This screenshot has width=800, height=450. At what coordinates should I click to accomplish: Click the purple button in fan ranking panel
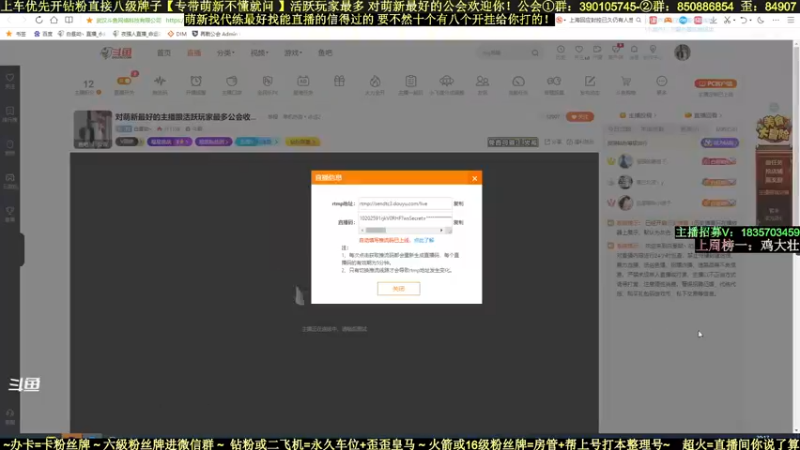[x=719, y=143]
